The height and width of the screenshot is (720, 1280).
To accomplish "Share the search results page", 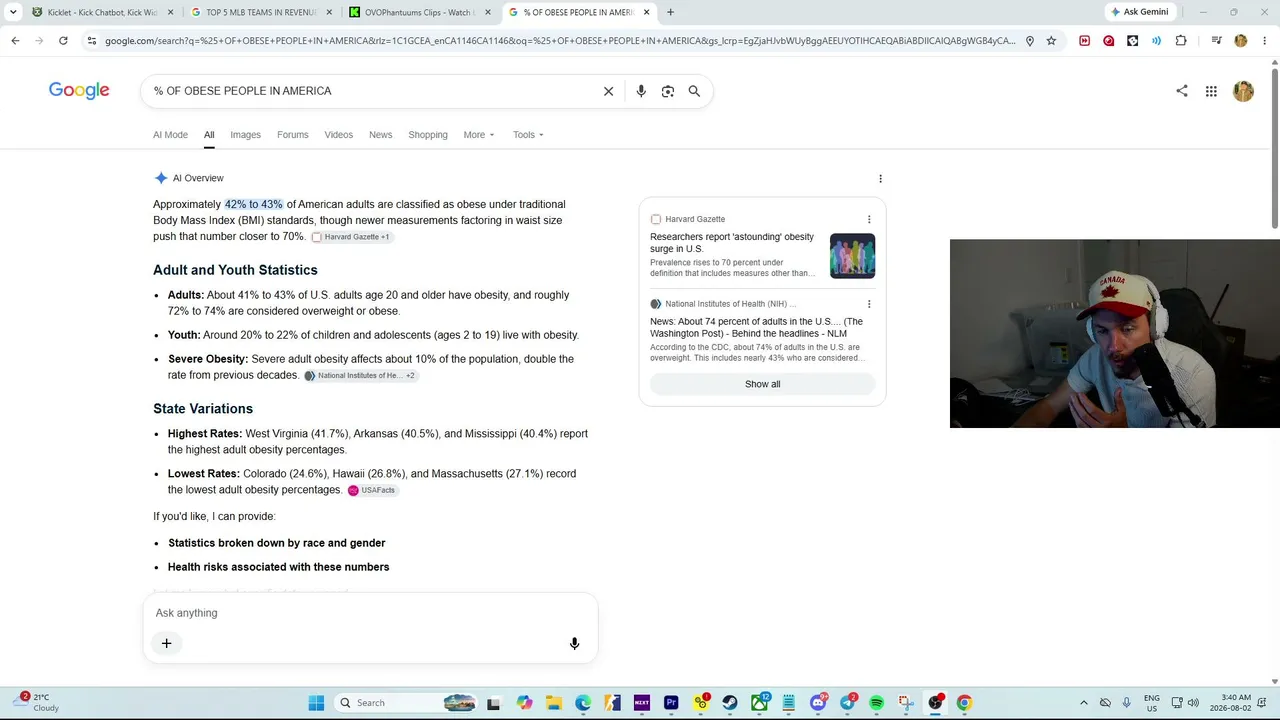I will coord(1182,91).
